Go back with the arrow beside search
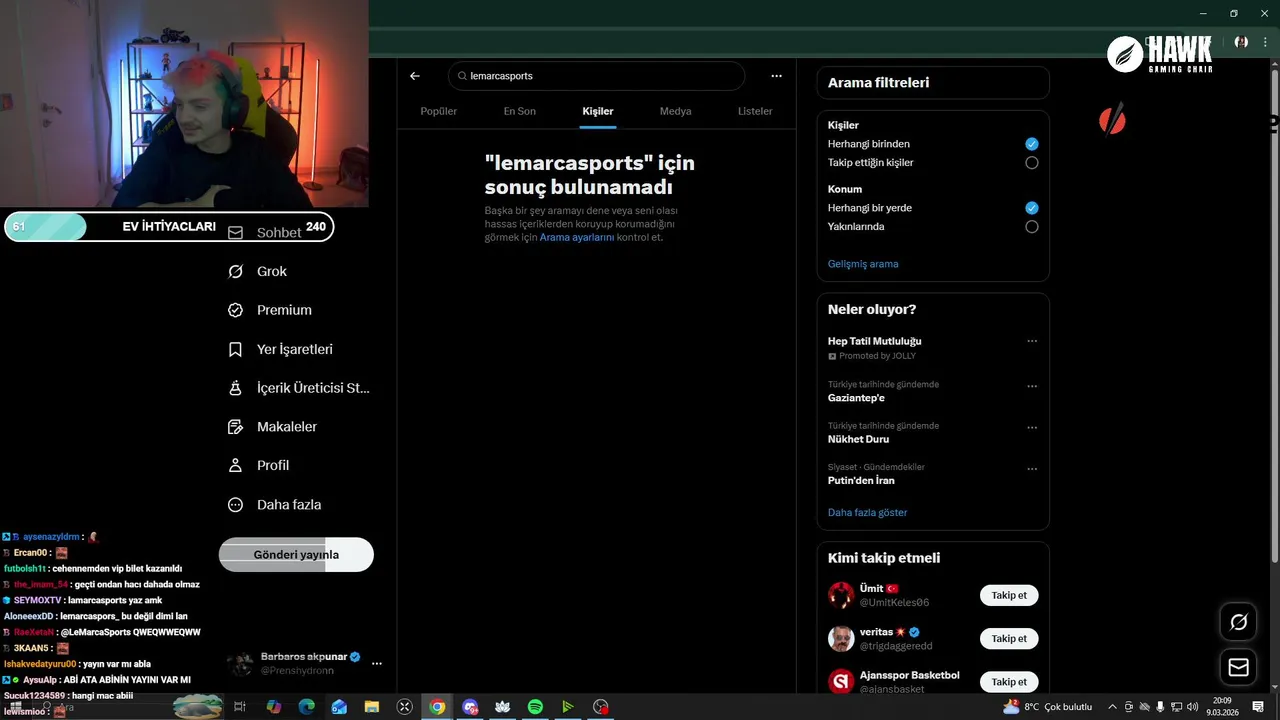Screen dimensions: 1280x720 pyautogui.click(x=415, y=76)
